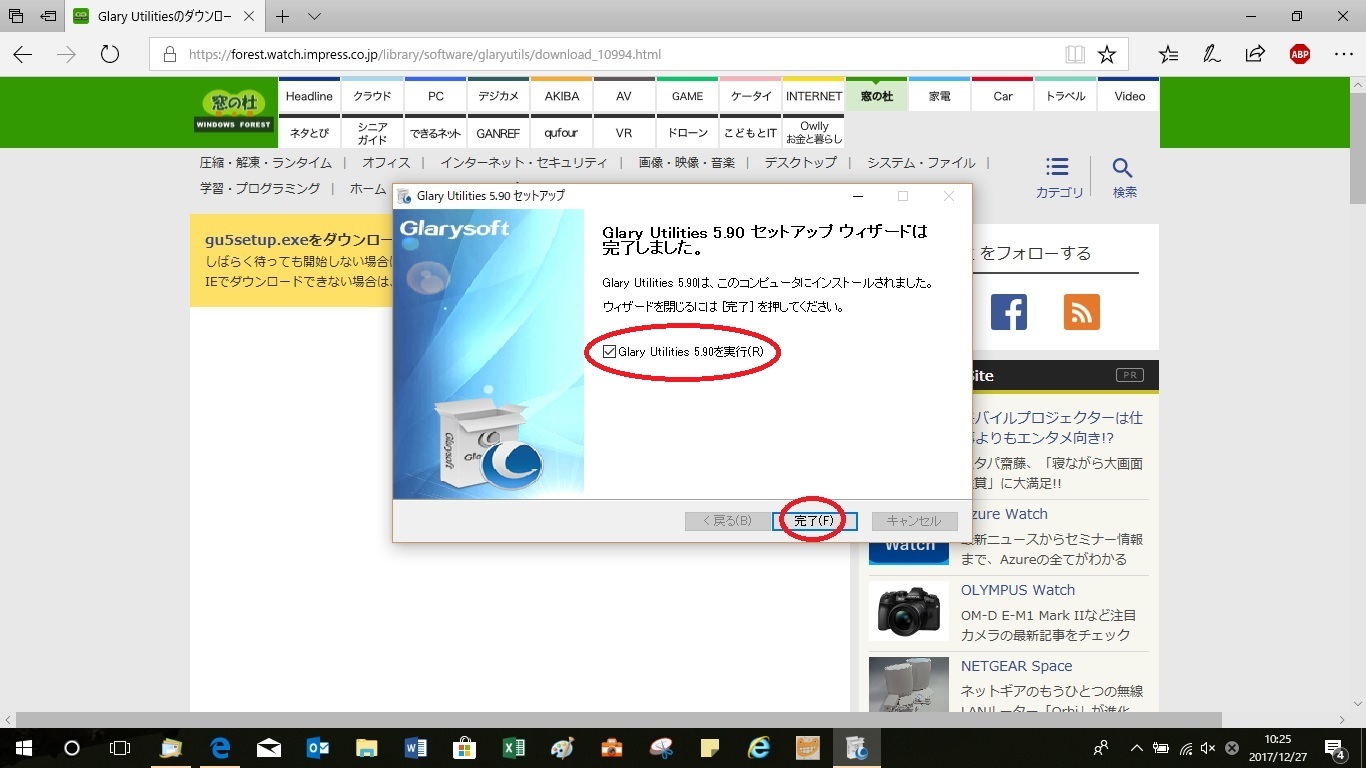This screenshot has height=768, width=1366.
Task: Select the クラウド tab
Action: click(372, 96)
